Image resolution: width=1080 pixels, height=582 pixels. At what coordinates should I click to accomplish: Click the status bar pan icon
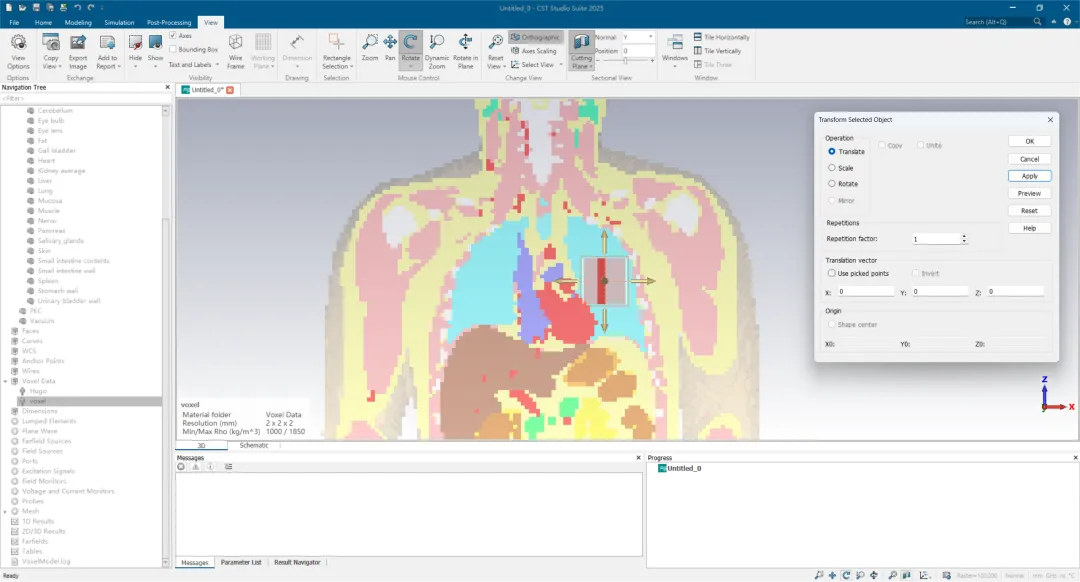[x=832, y=575]
